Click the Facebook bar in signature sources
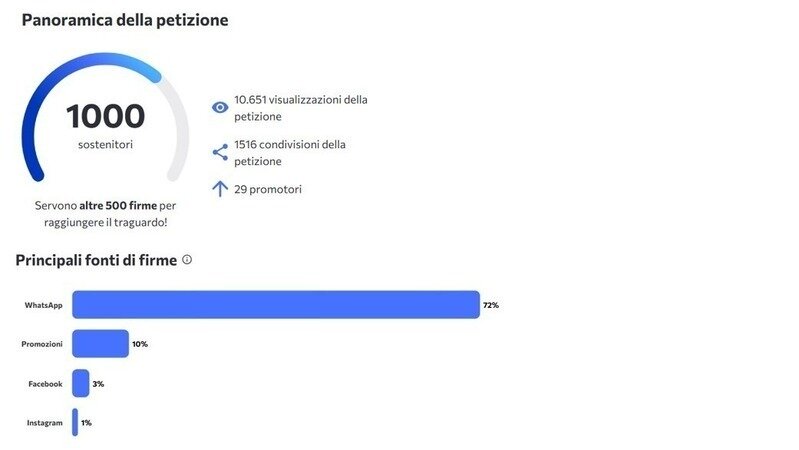The height and width of the screenshot is (450, 799). point(81,383)
